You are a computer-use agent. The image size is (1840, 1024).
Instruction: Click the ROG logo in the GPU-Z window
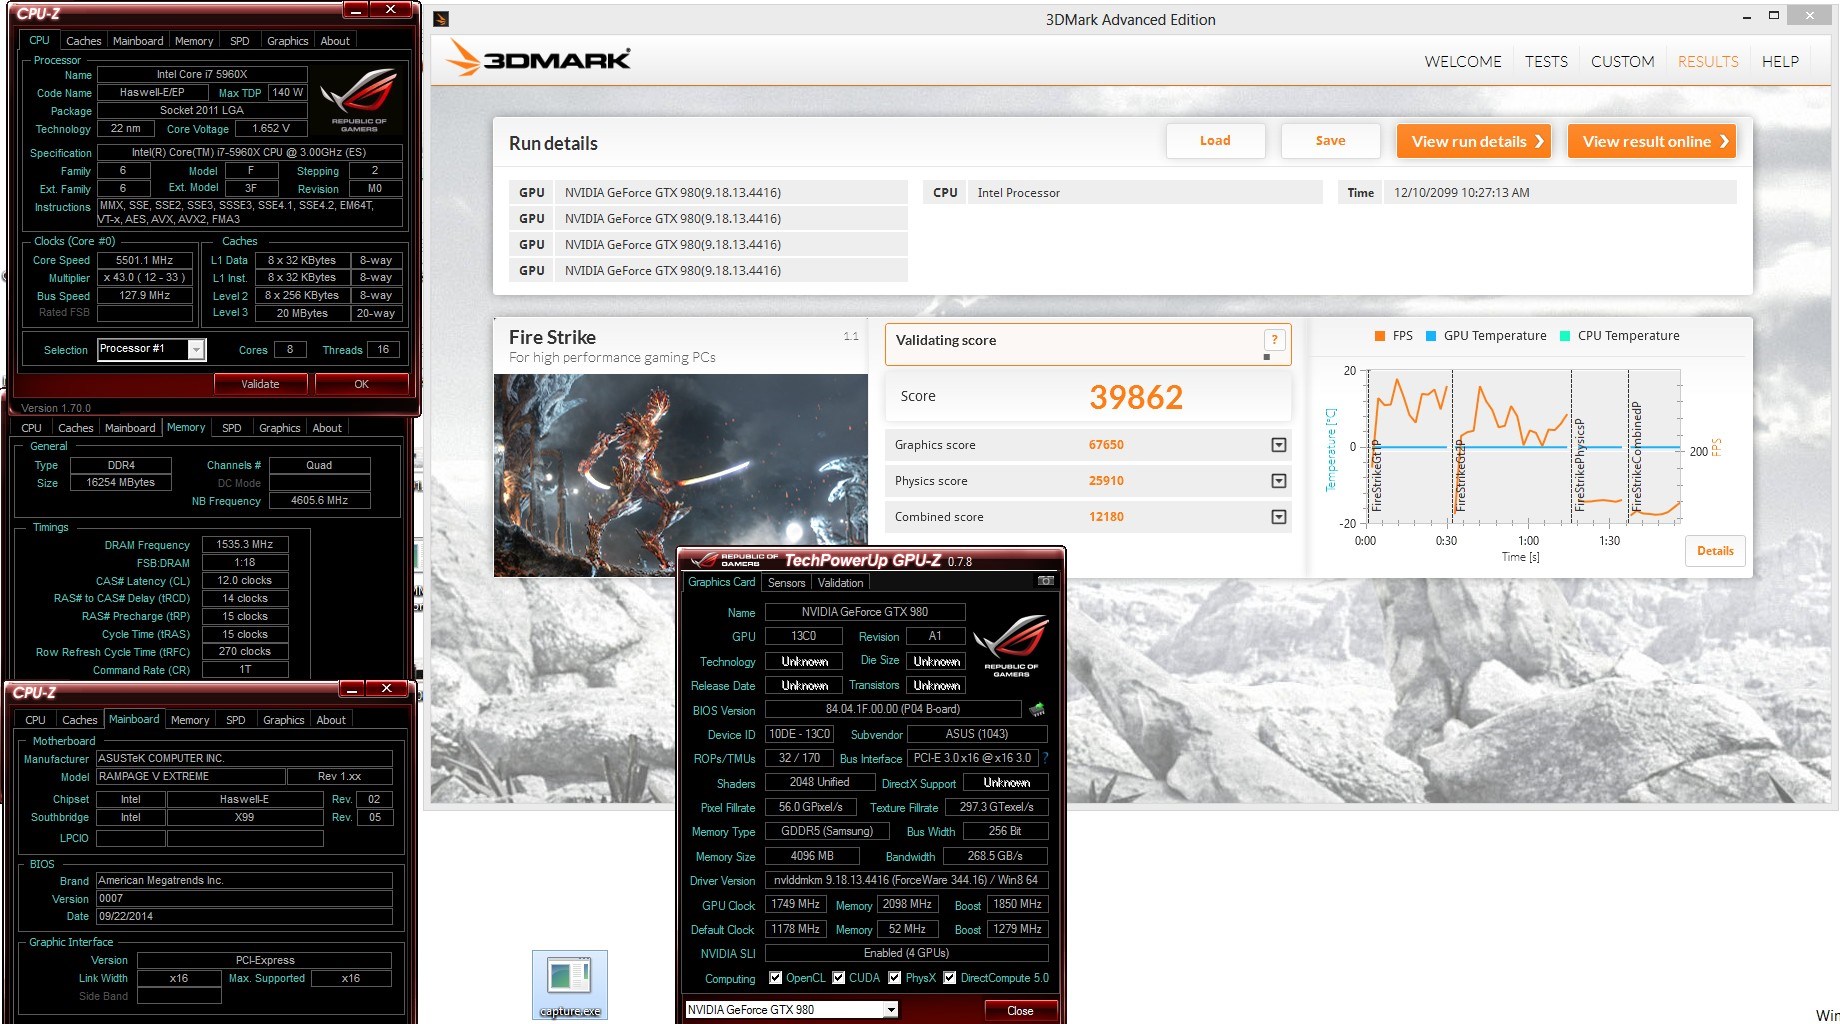click(1011, 646)
